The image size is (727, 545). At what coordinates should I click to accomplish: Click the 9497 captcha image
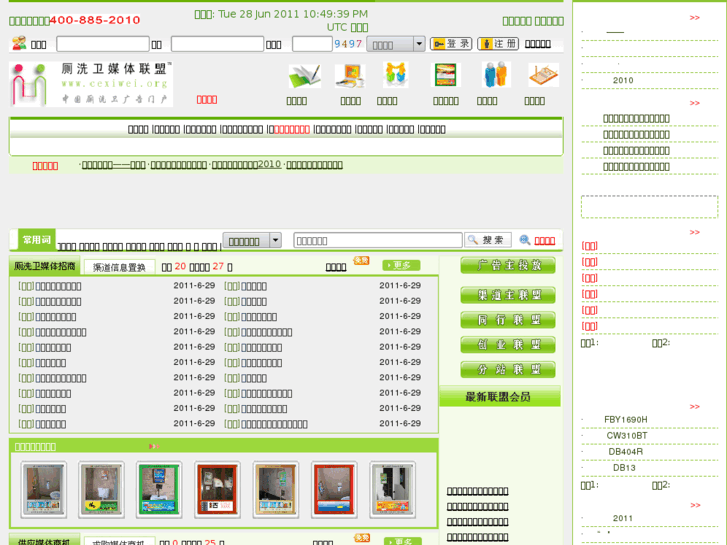coord(348,44)
